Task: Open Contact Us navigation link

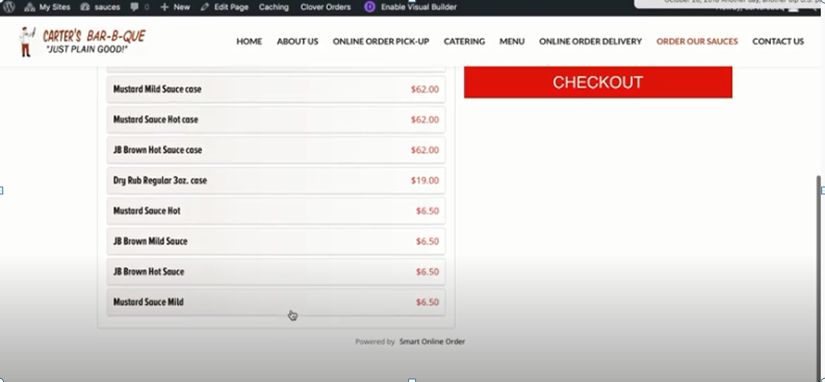Action: click(778, 42)
